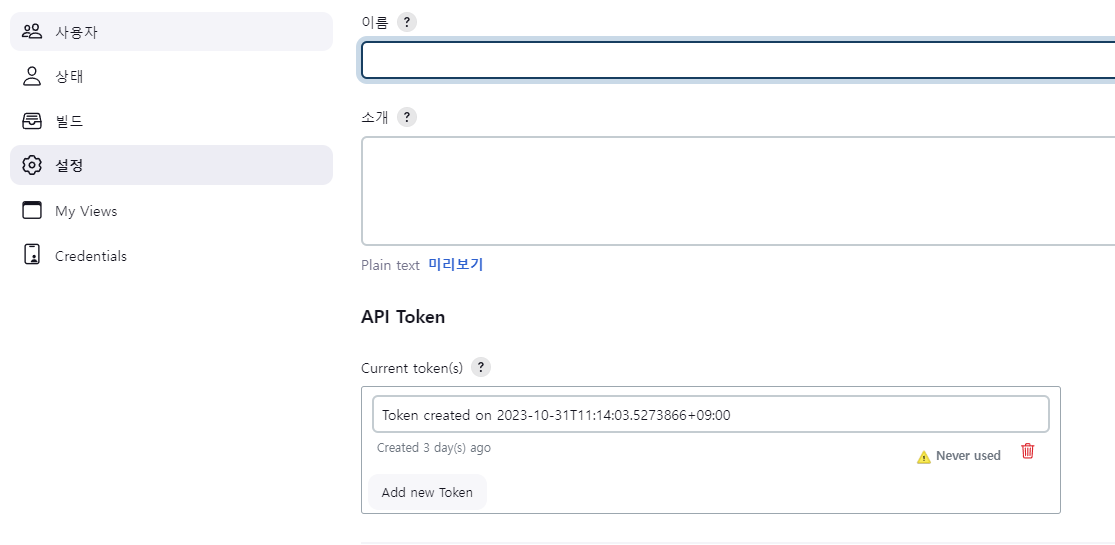Open the 빌드 sidebar item
Viewport: 1115px width, 545px height.
click(171, 121)
